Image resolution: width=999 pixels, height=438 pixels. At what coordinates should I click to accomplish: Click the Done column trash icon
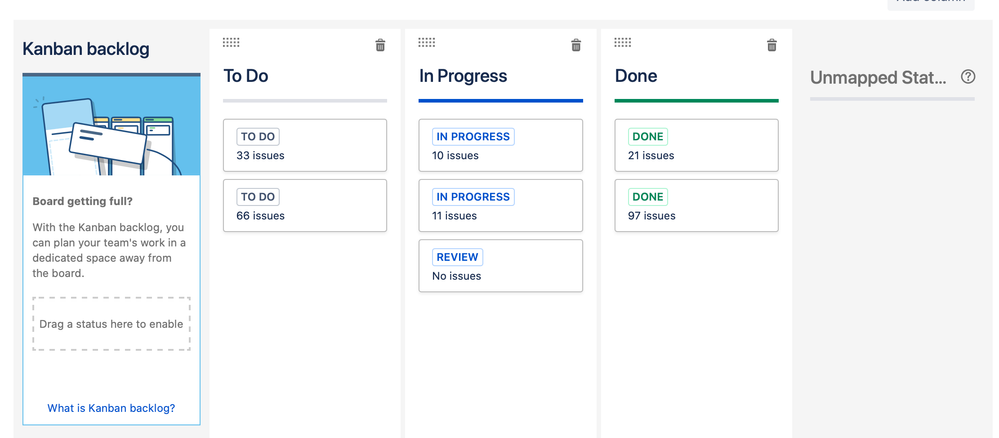[x=772, y=45]
